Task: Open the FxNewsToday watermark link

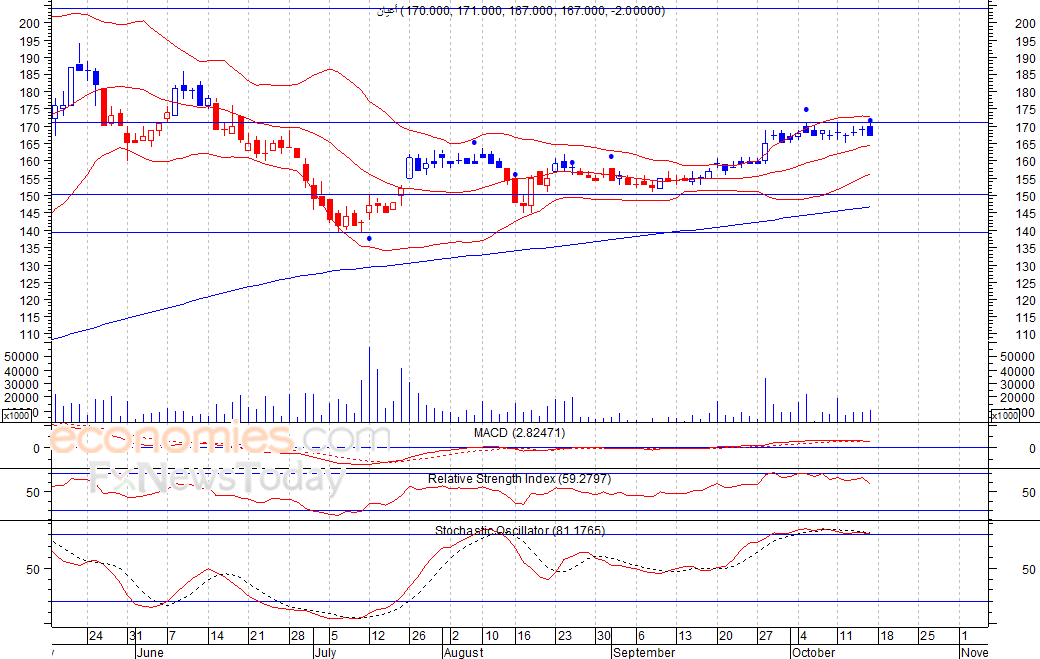Action: point(218,479)
